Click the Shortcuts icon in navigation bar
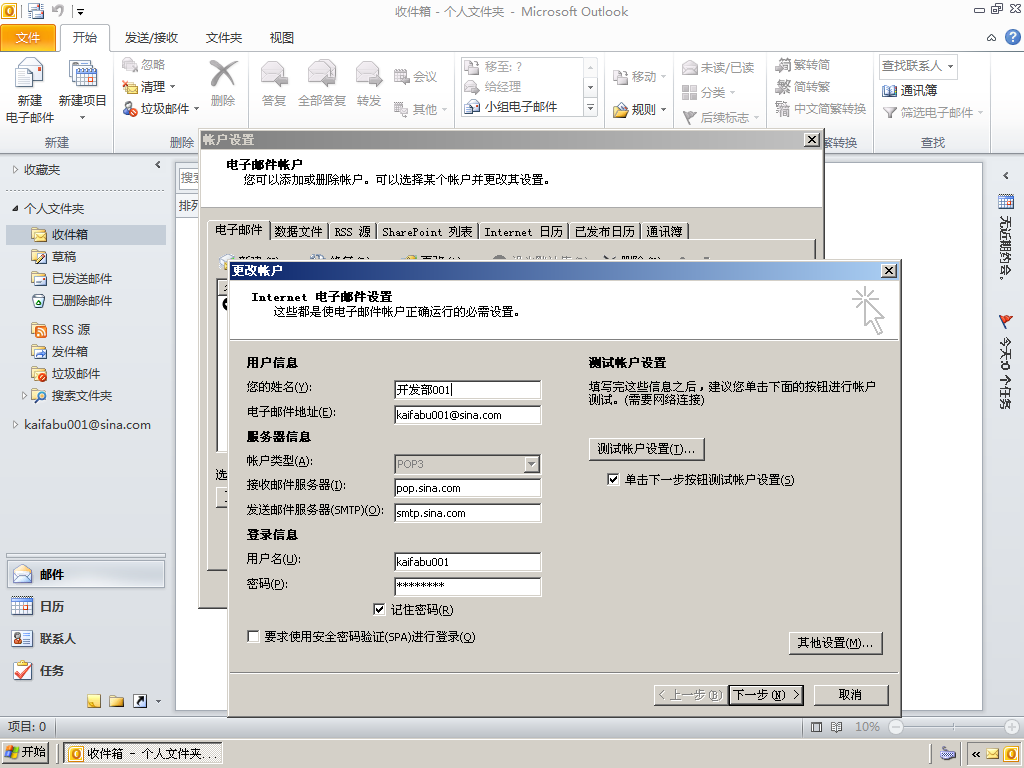The height and width of the screenshot is (768, 1024). pos(140,701)
